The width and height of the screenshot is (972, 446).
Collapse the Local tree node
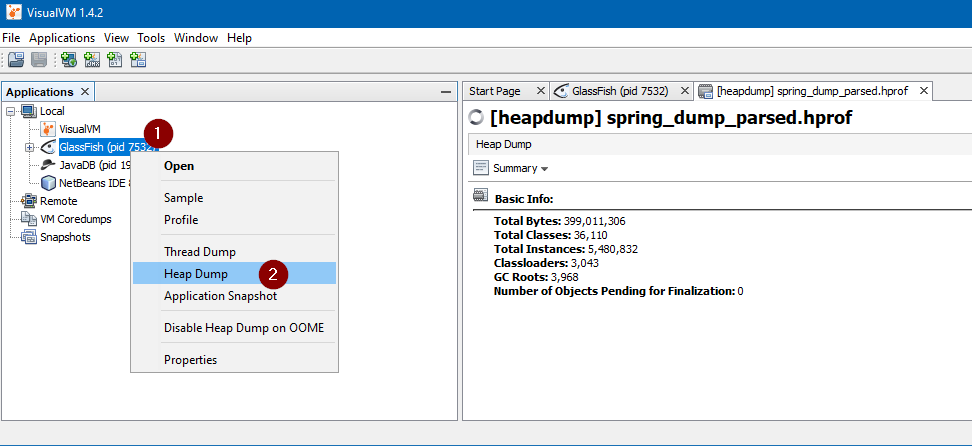tap(10, 112)
